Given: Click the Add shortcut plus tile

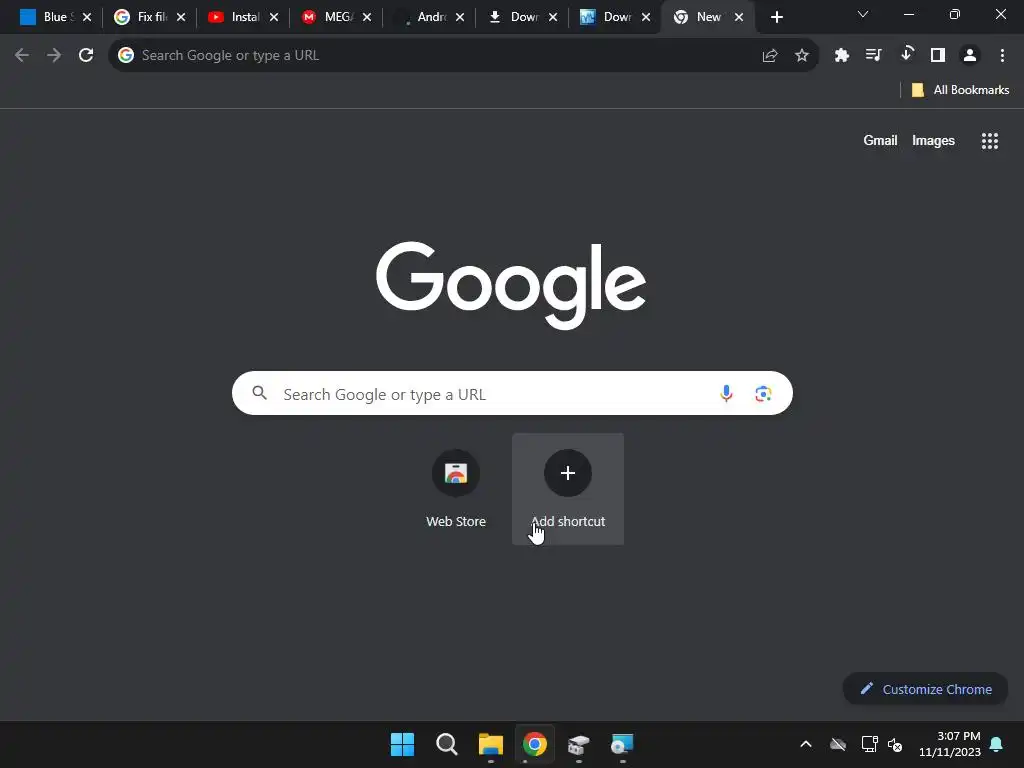Looking at the screenshot, I should click(x=568, y=488).
